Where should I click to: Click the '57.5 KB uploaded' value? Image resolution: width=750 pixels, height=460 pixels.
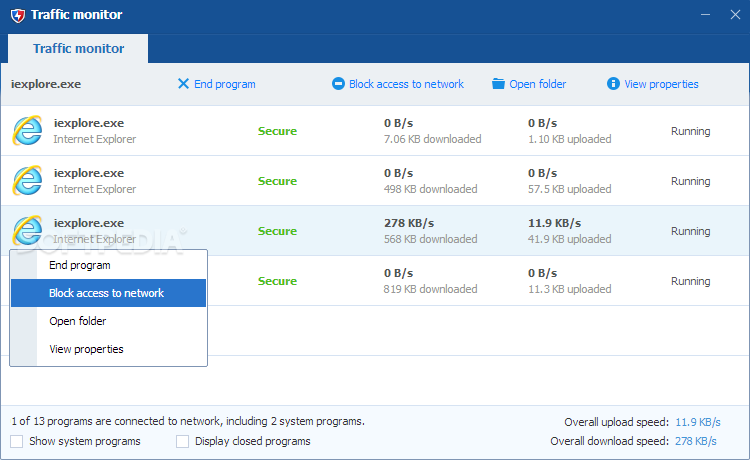coord(570,189)
